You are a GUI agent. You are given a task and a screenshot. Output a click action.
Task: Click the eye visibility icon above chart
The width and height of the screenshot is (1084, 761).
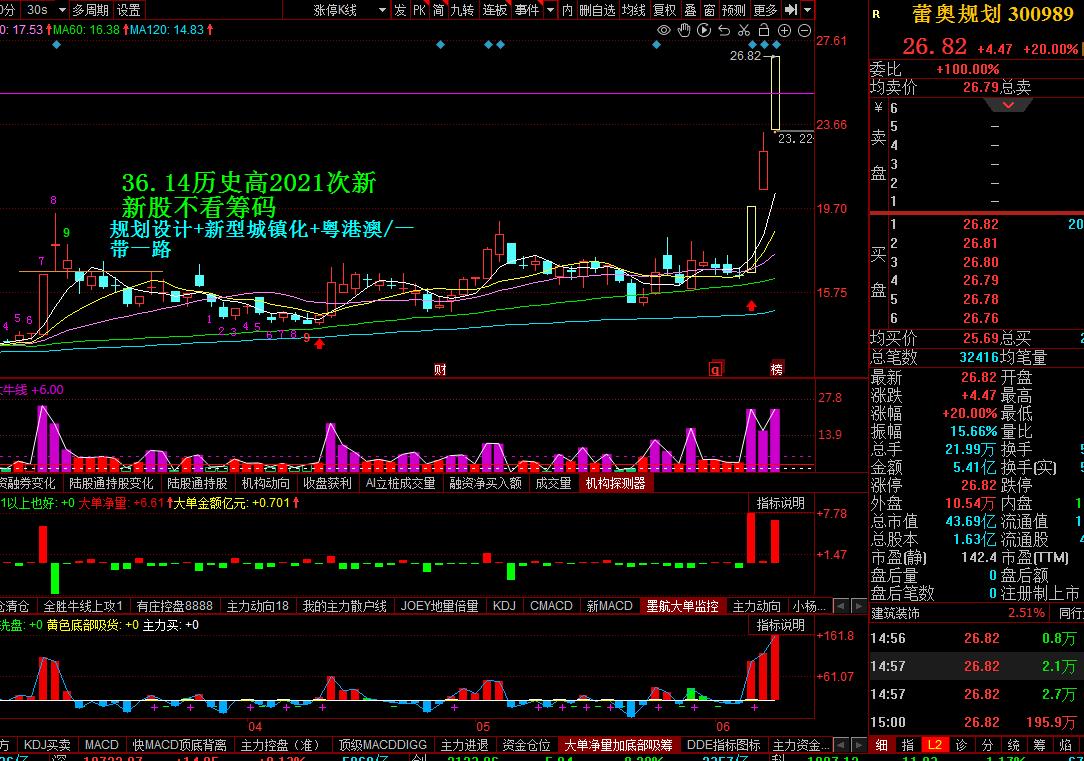tap(664, 30)
